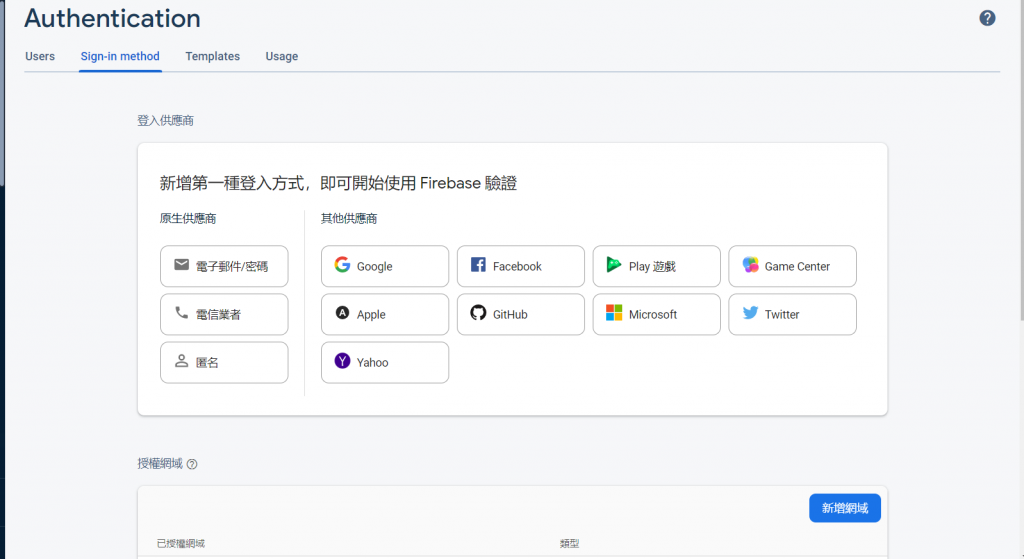Image resolution: width=1024 pixels, height=559 pixels.
Task: Select GitHub provider label
Action: point(510,315)
